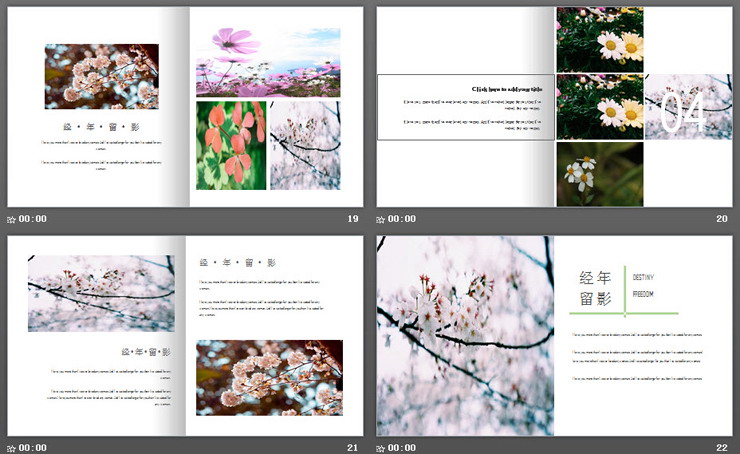Click slide number 19 label
The width and height of the screenshot is (740, 454).
tap(353, 219)
